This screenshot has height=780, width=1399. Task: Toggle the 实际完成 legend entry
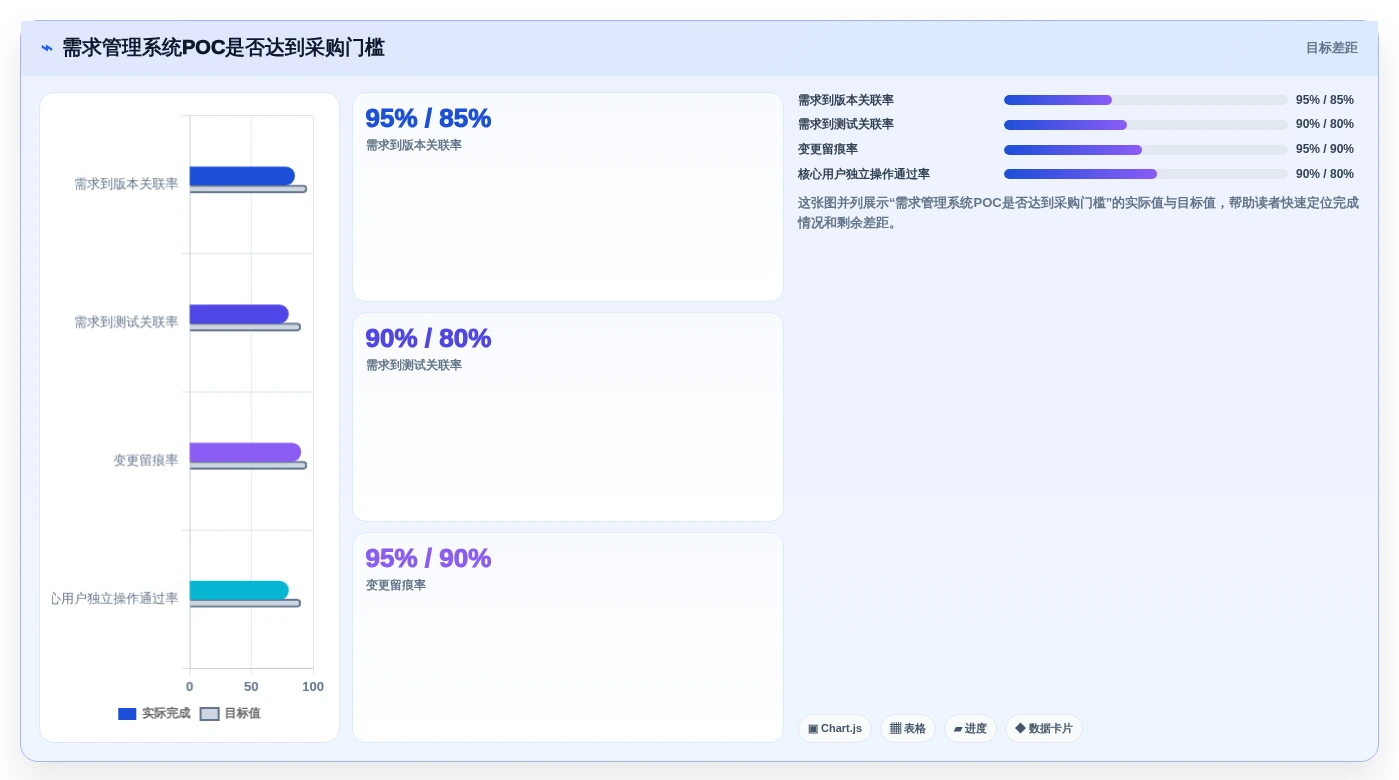[154, 714]
